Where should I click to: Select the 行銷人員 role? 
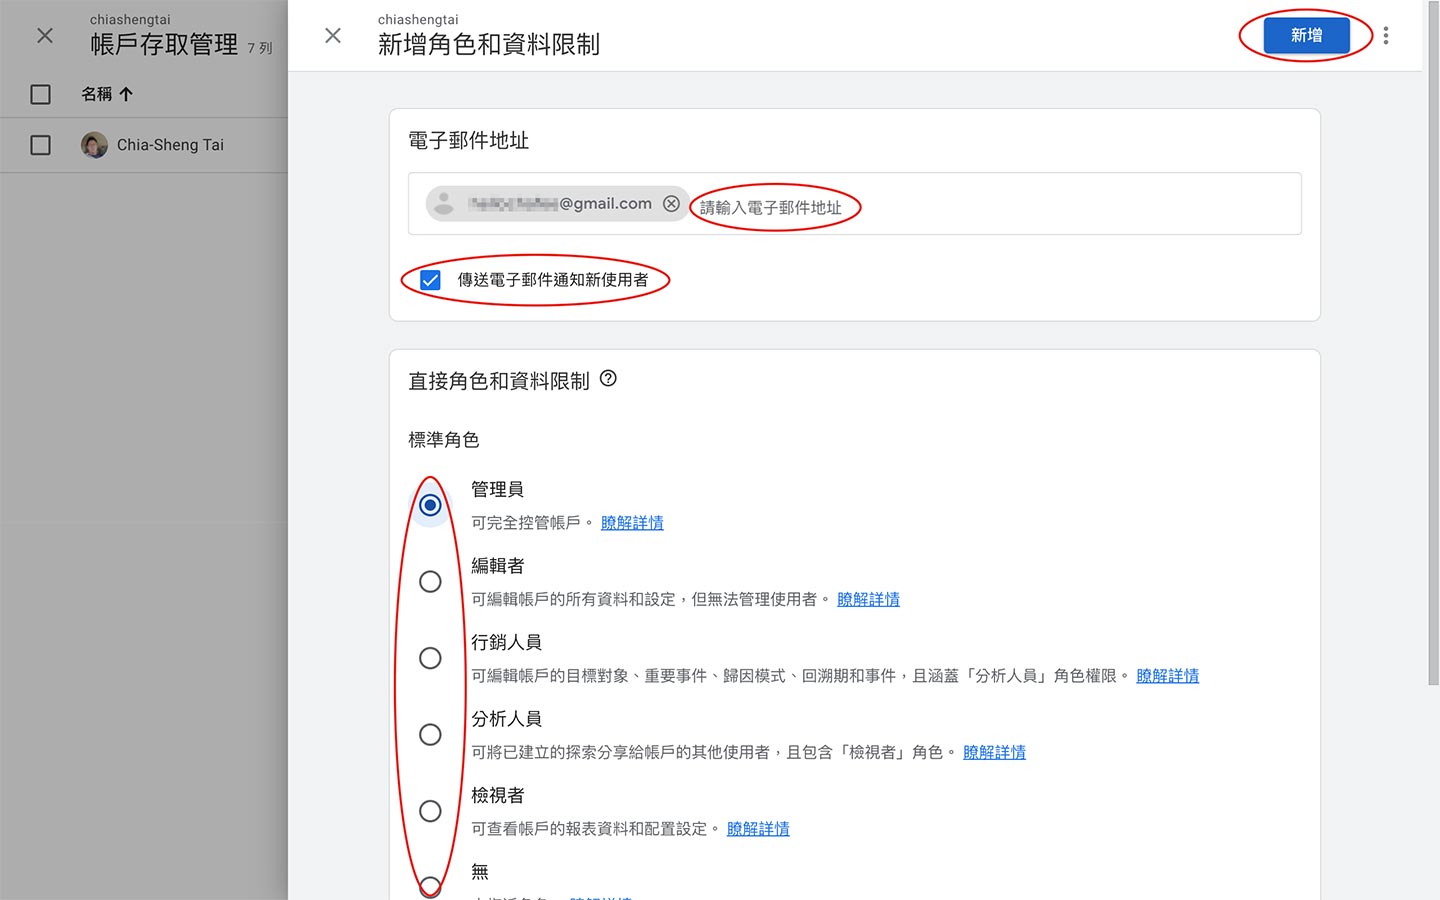(429, 657)
